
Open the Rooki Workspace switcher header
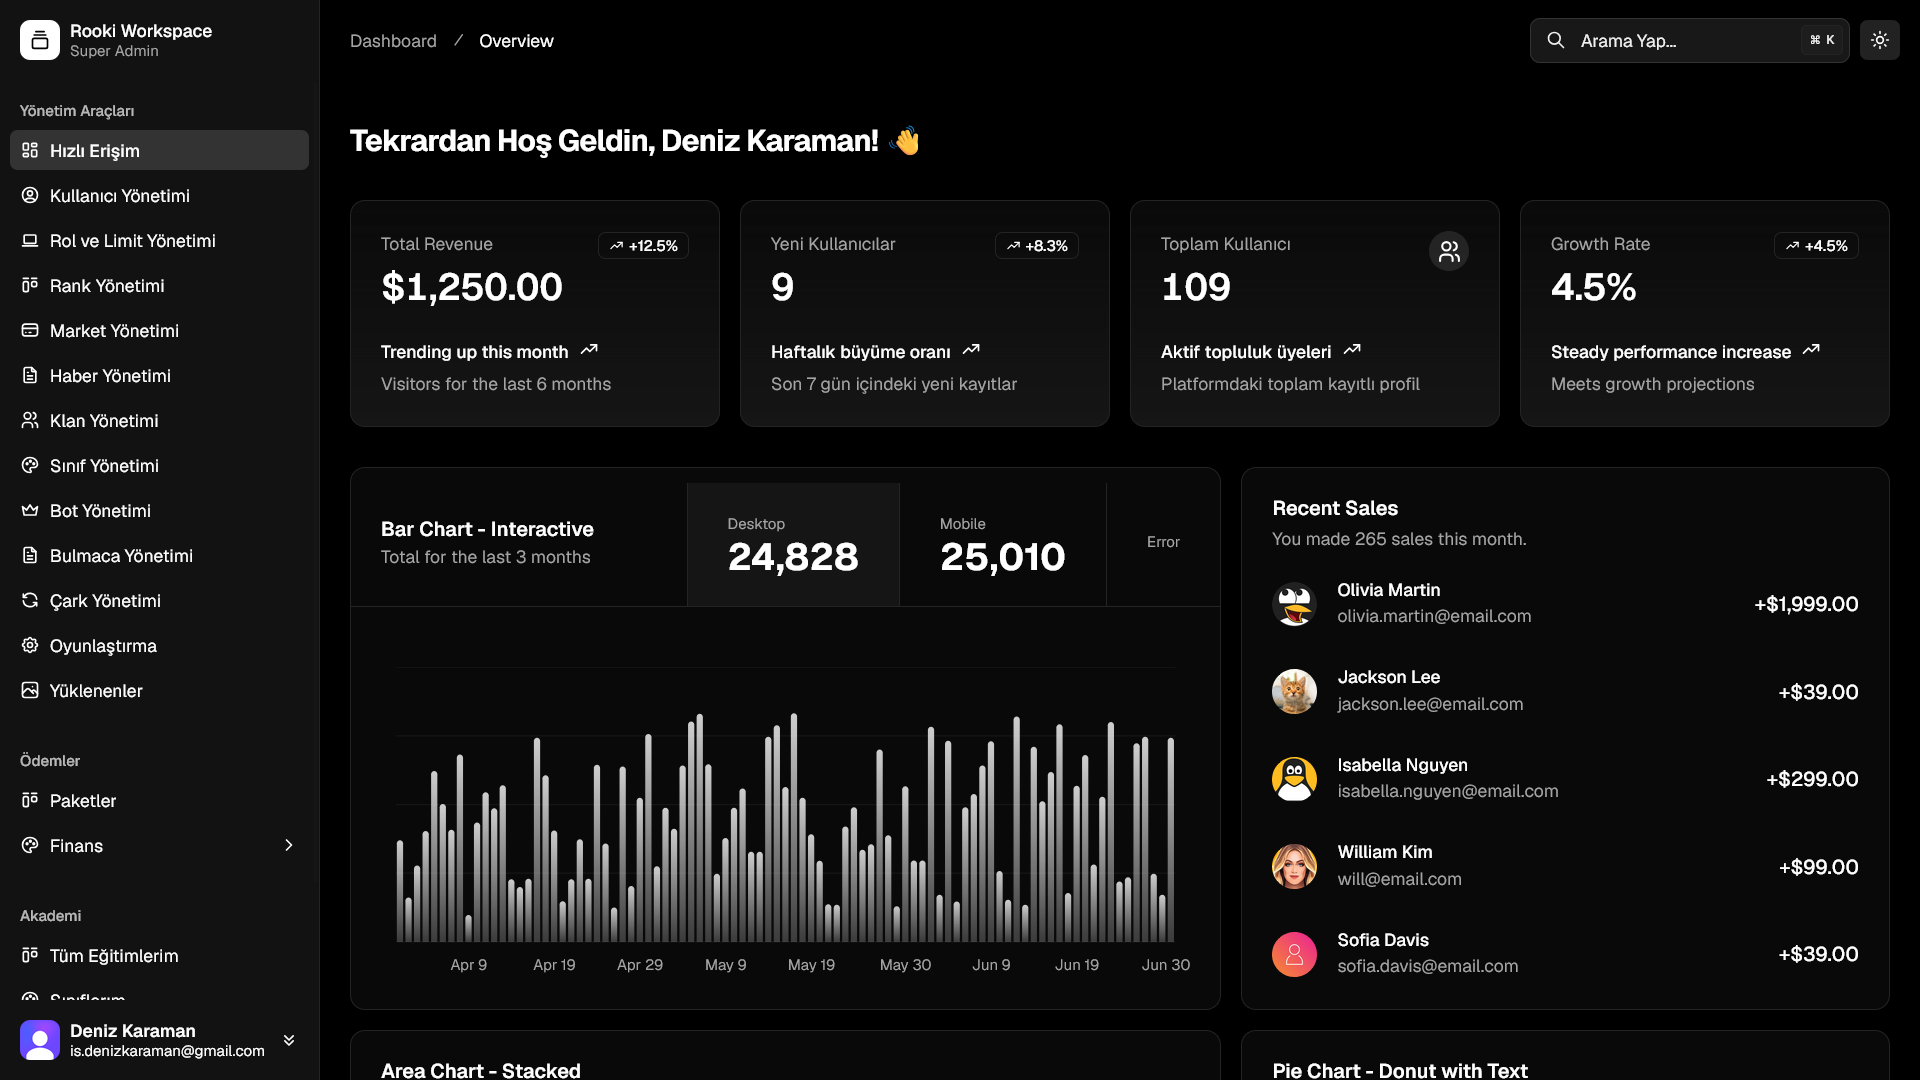tap(160, 40)
